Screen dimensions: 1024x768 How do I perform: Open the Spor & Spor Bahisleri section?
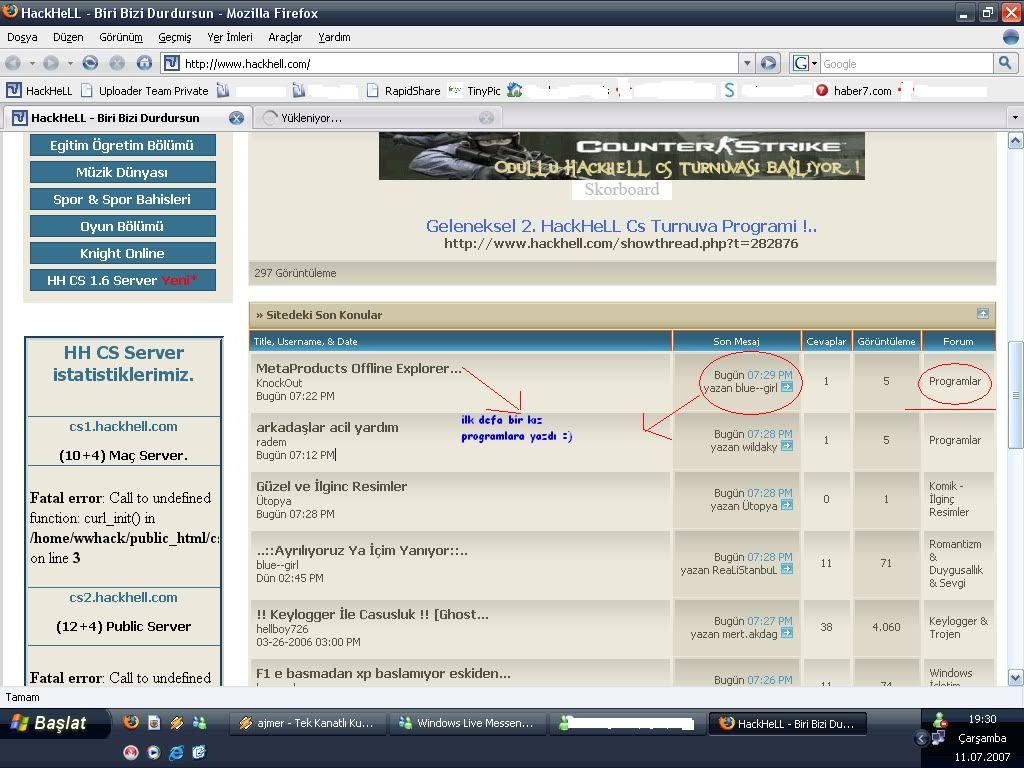click(123, 199)
